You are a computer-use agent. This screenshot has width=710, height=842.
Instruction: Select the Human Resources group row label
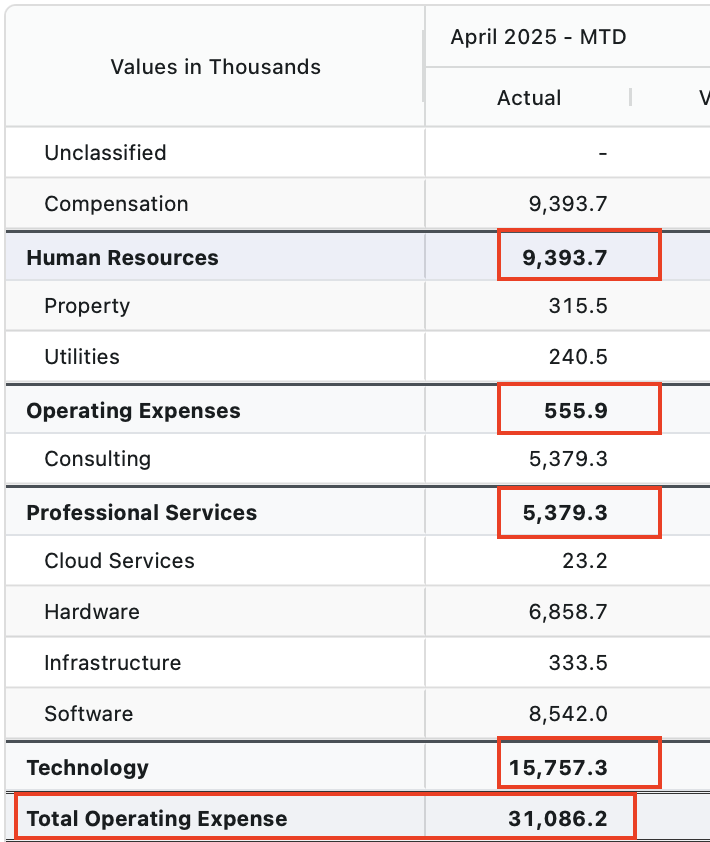pos(122,258)
